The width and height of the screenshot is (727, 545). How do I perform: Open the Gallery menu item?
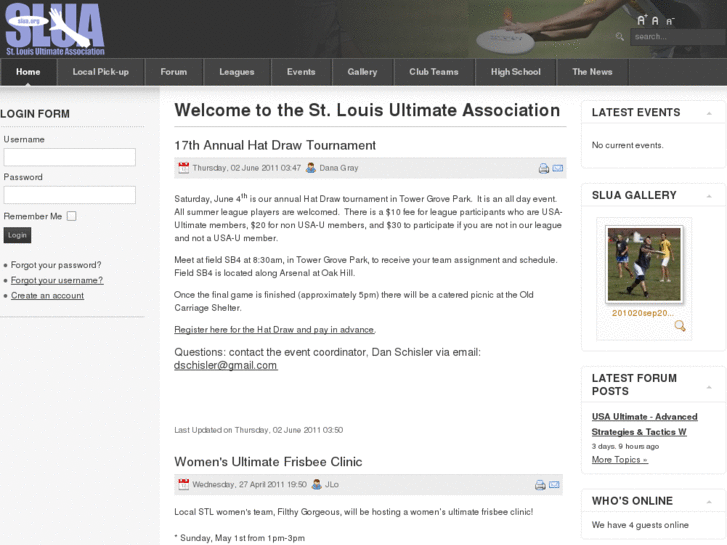[363, 72]
